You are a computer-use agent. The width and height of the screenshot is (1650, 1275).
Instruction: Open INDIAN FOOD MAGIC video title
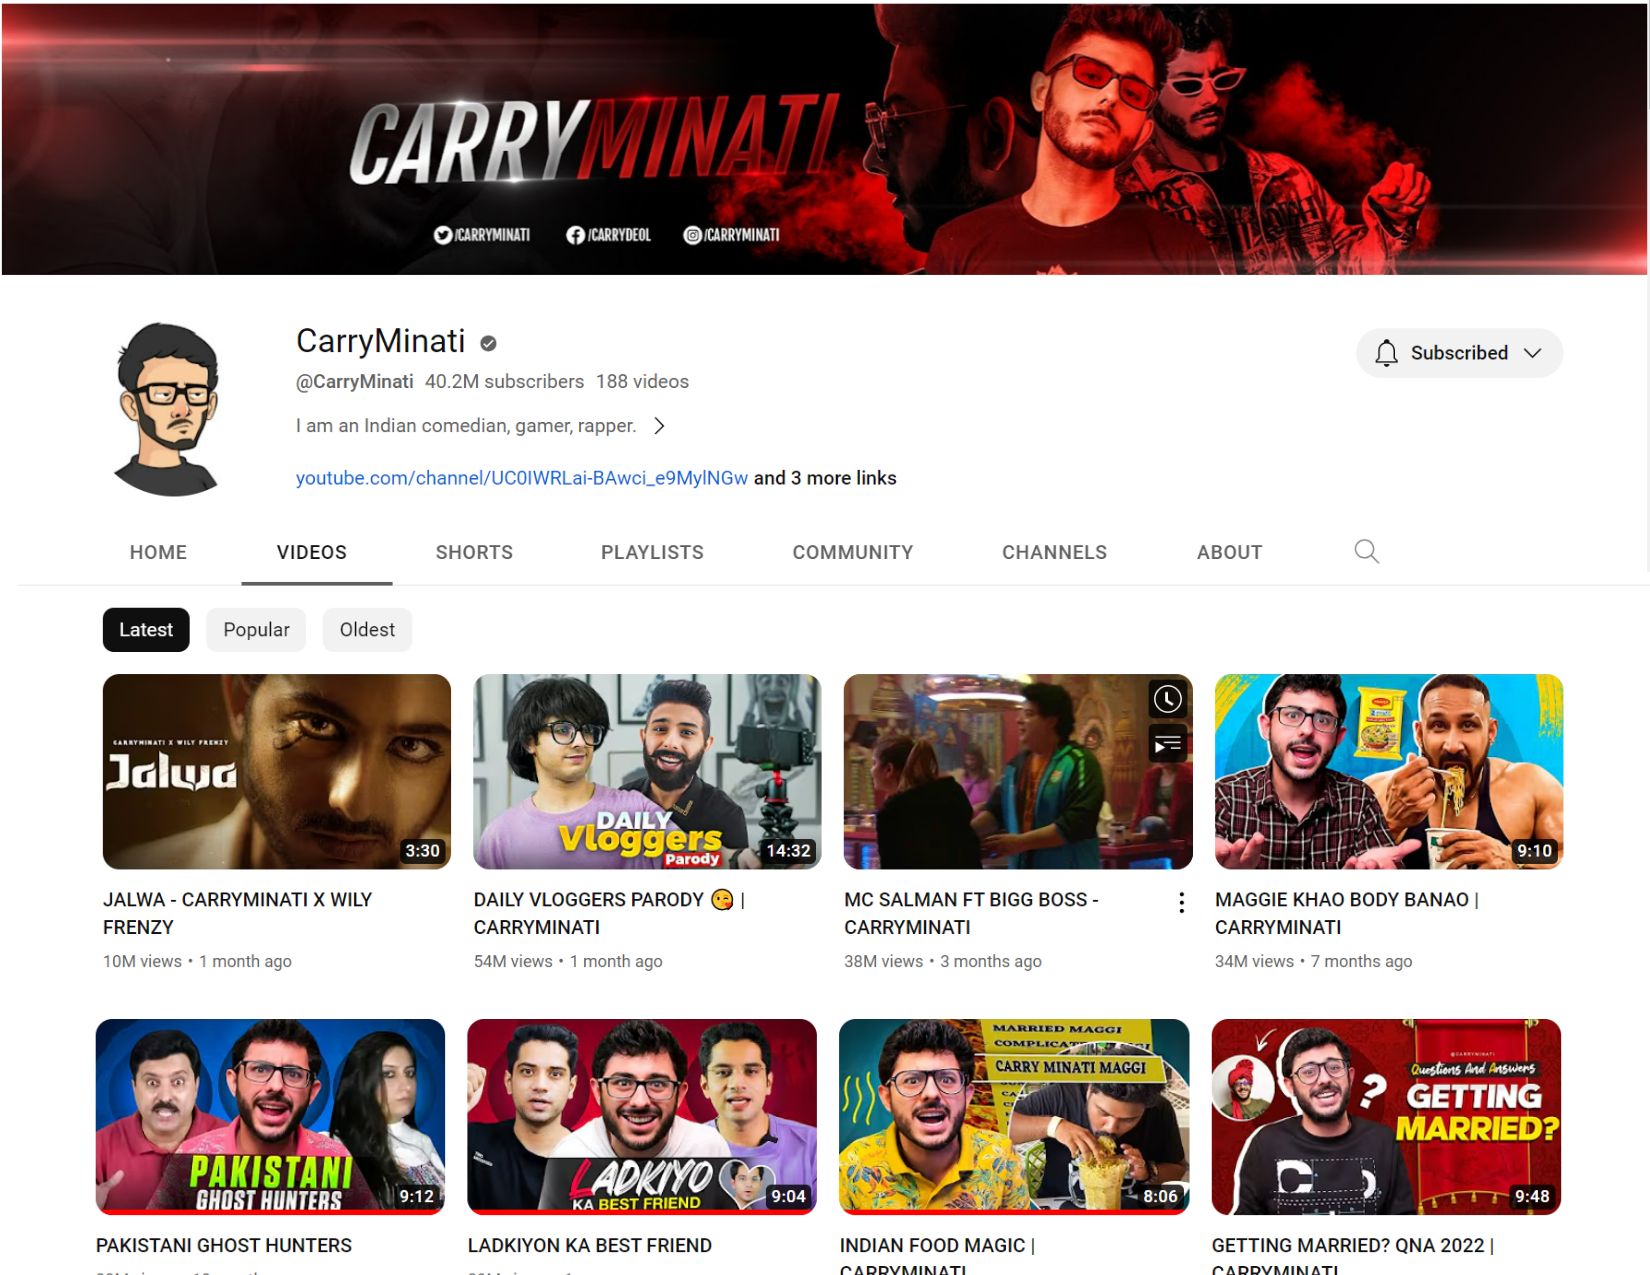point(937,1256)
